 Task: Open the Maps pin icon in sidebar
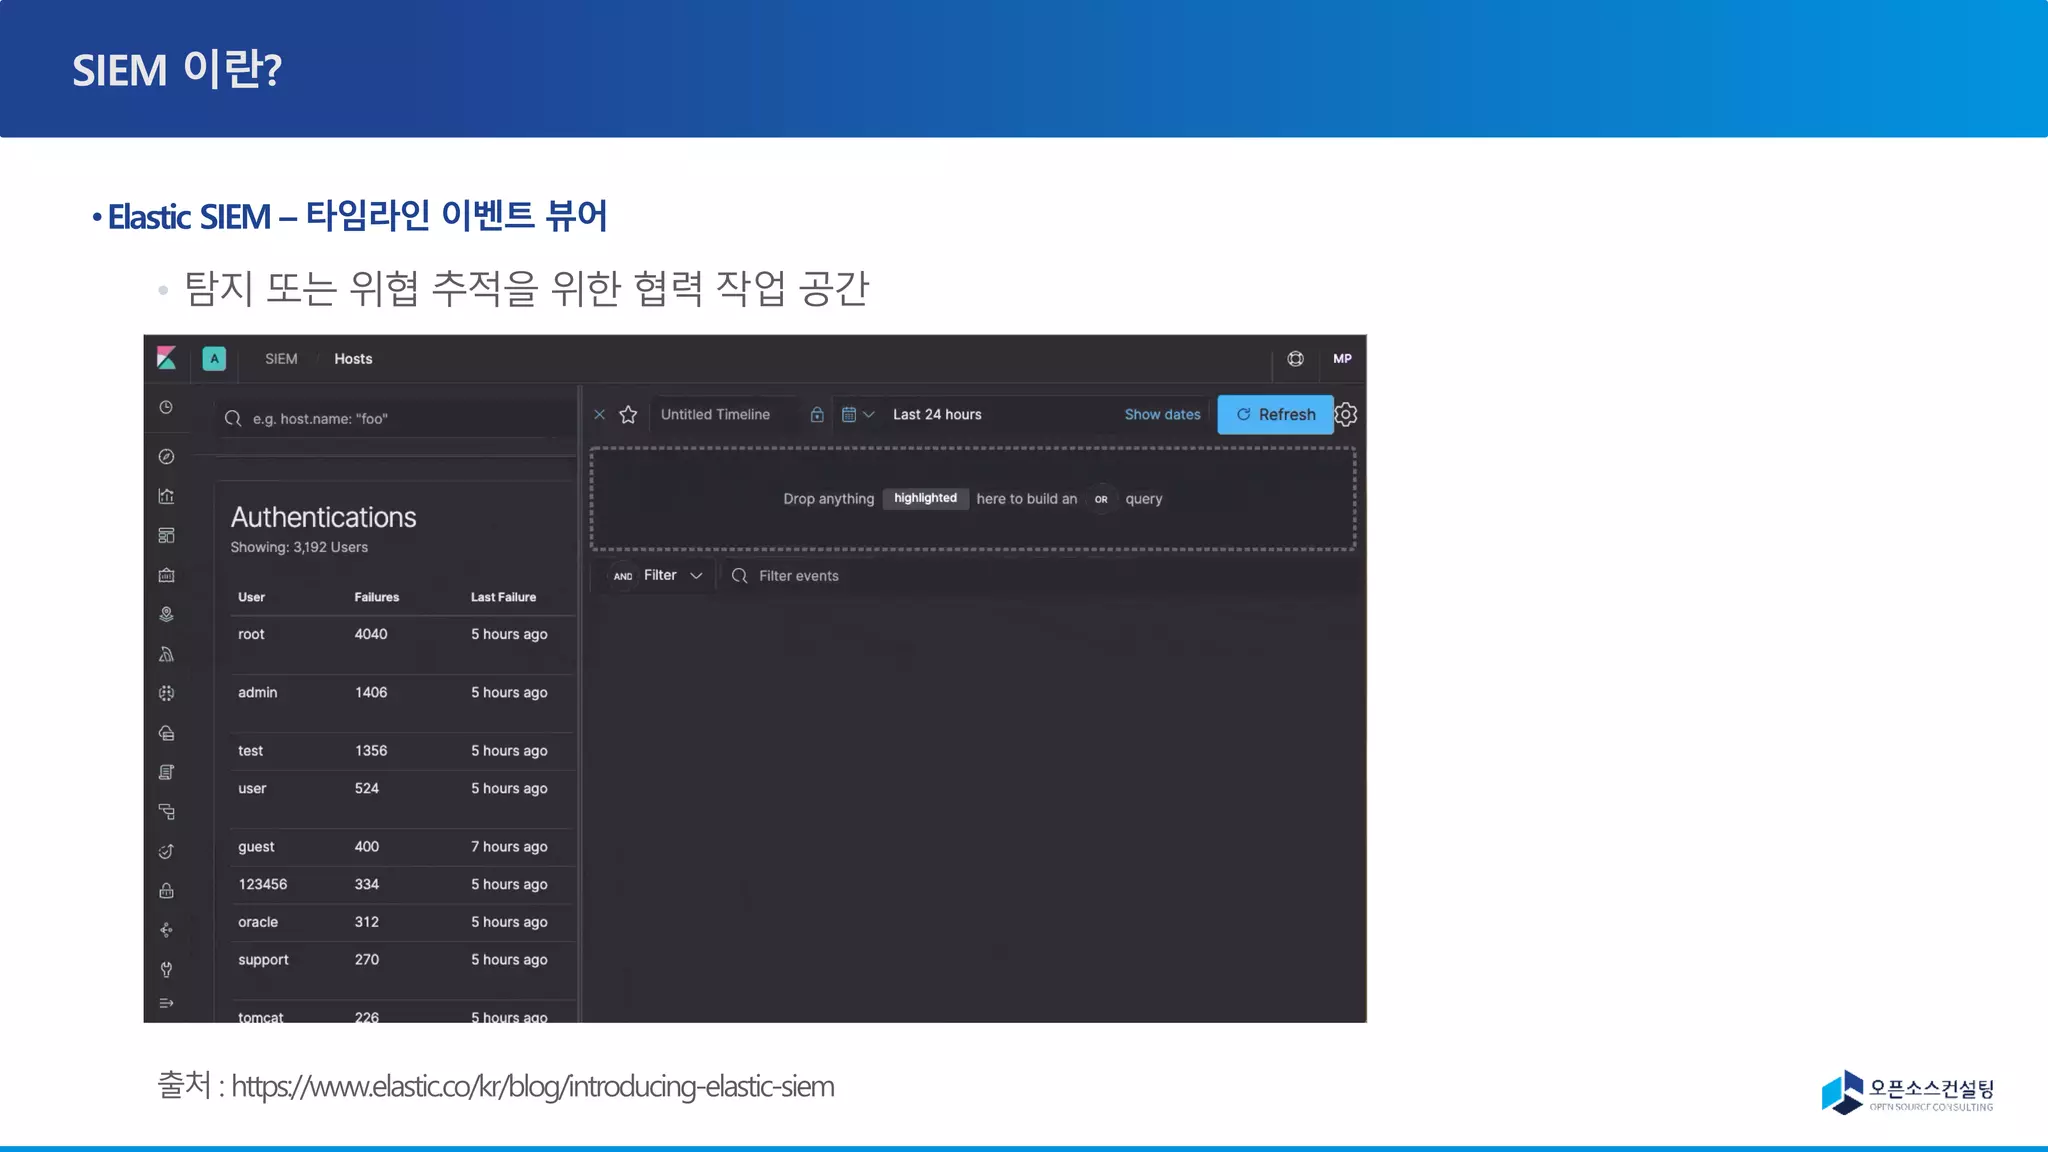[167, 614]
